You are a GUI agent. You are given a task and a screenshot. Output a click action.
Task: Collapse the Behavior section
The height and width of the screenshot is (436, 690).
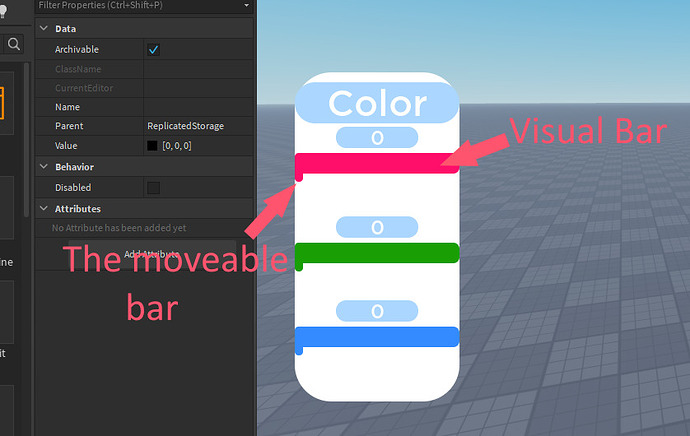(x=44, y=167)
